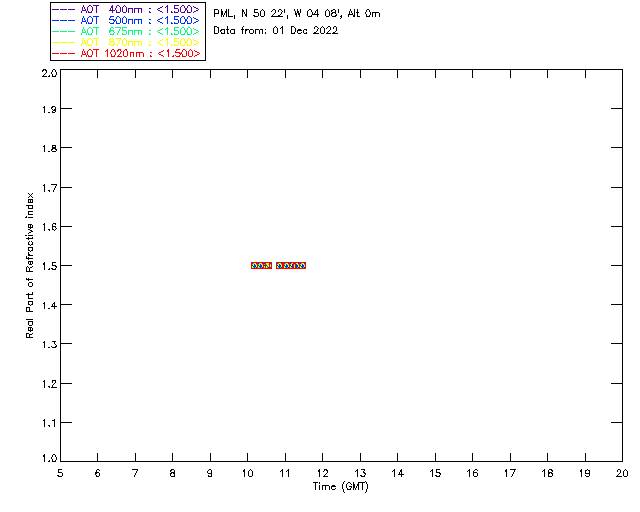
Task: Click the 'Real Part of Refractive index' axis title
Action: 29,265
